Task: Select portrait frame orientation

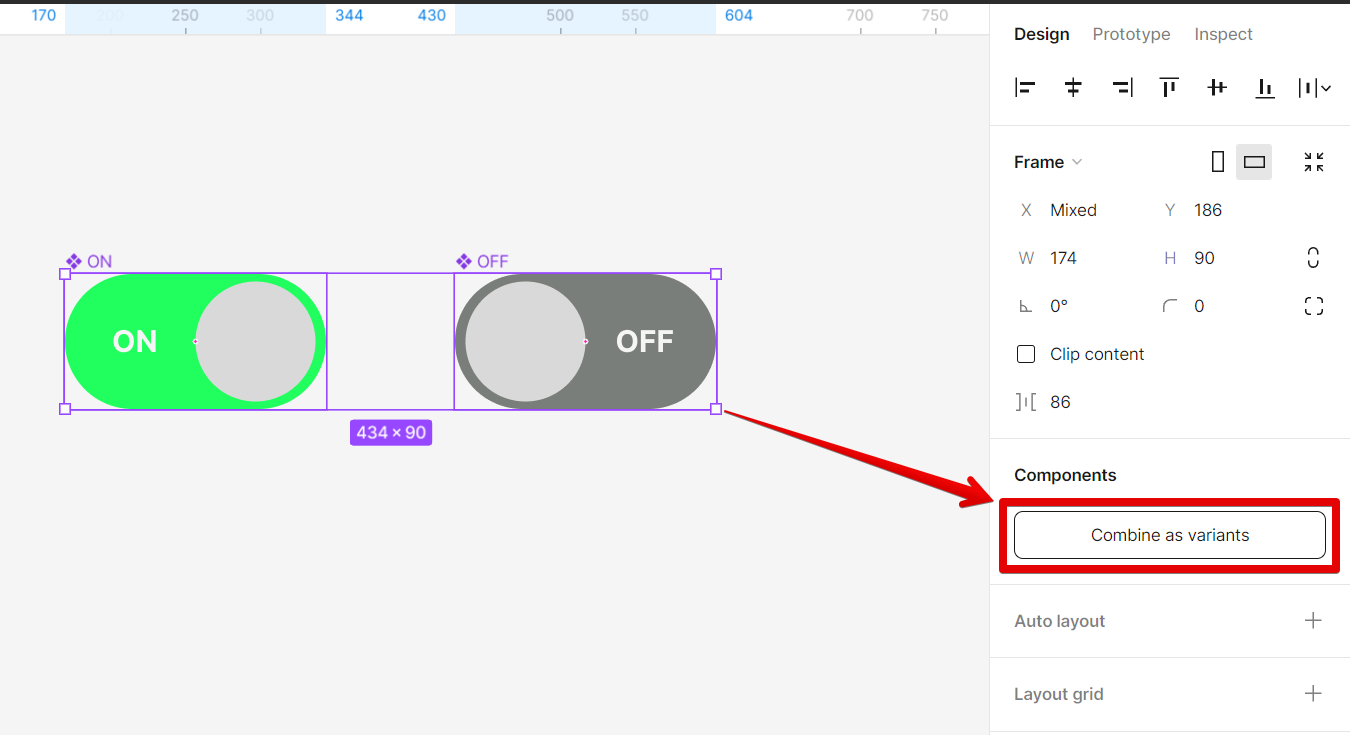Action: (1217, 162)
